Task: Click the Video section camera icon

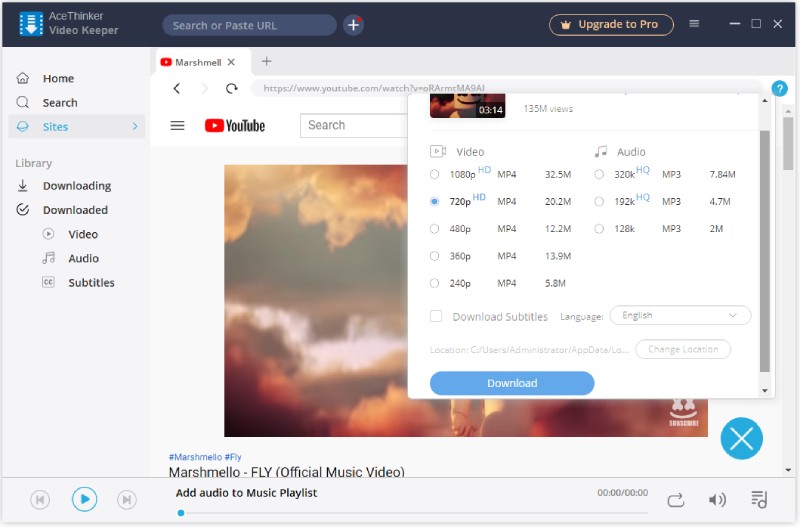Action: click(x=438, y=151)
